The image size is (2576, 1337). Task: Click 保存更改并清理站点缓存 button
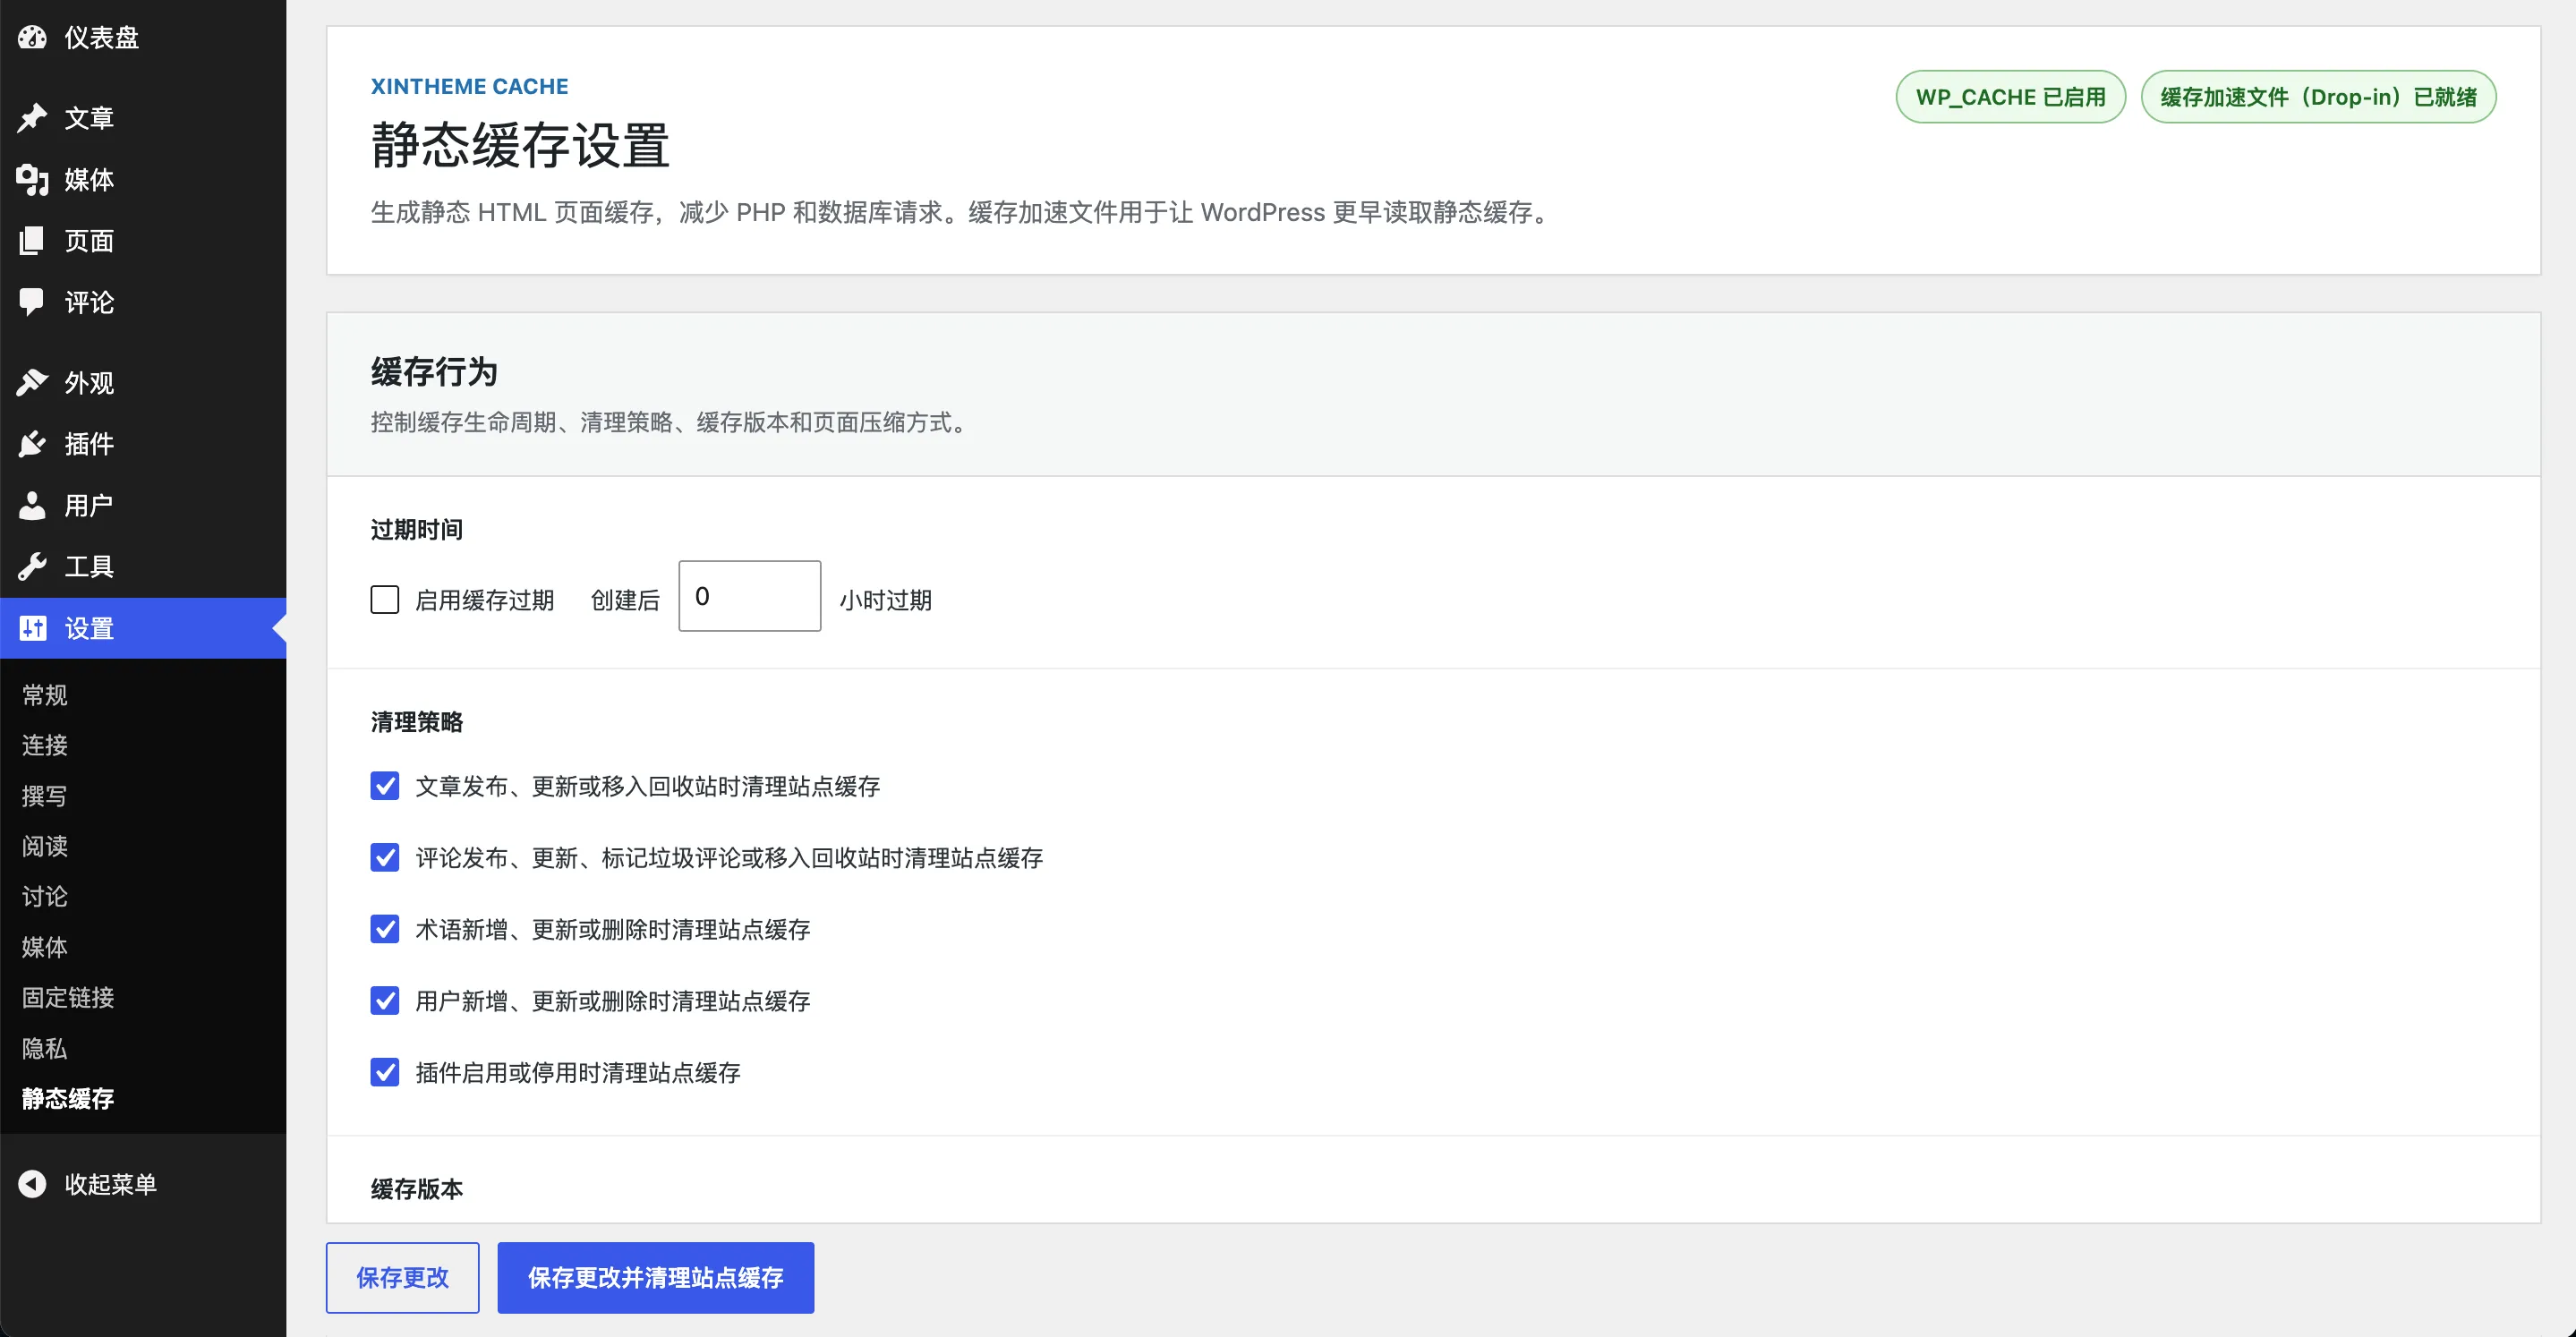pos(656,1278)
